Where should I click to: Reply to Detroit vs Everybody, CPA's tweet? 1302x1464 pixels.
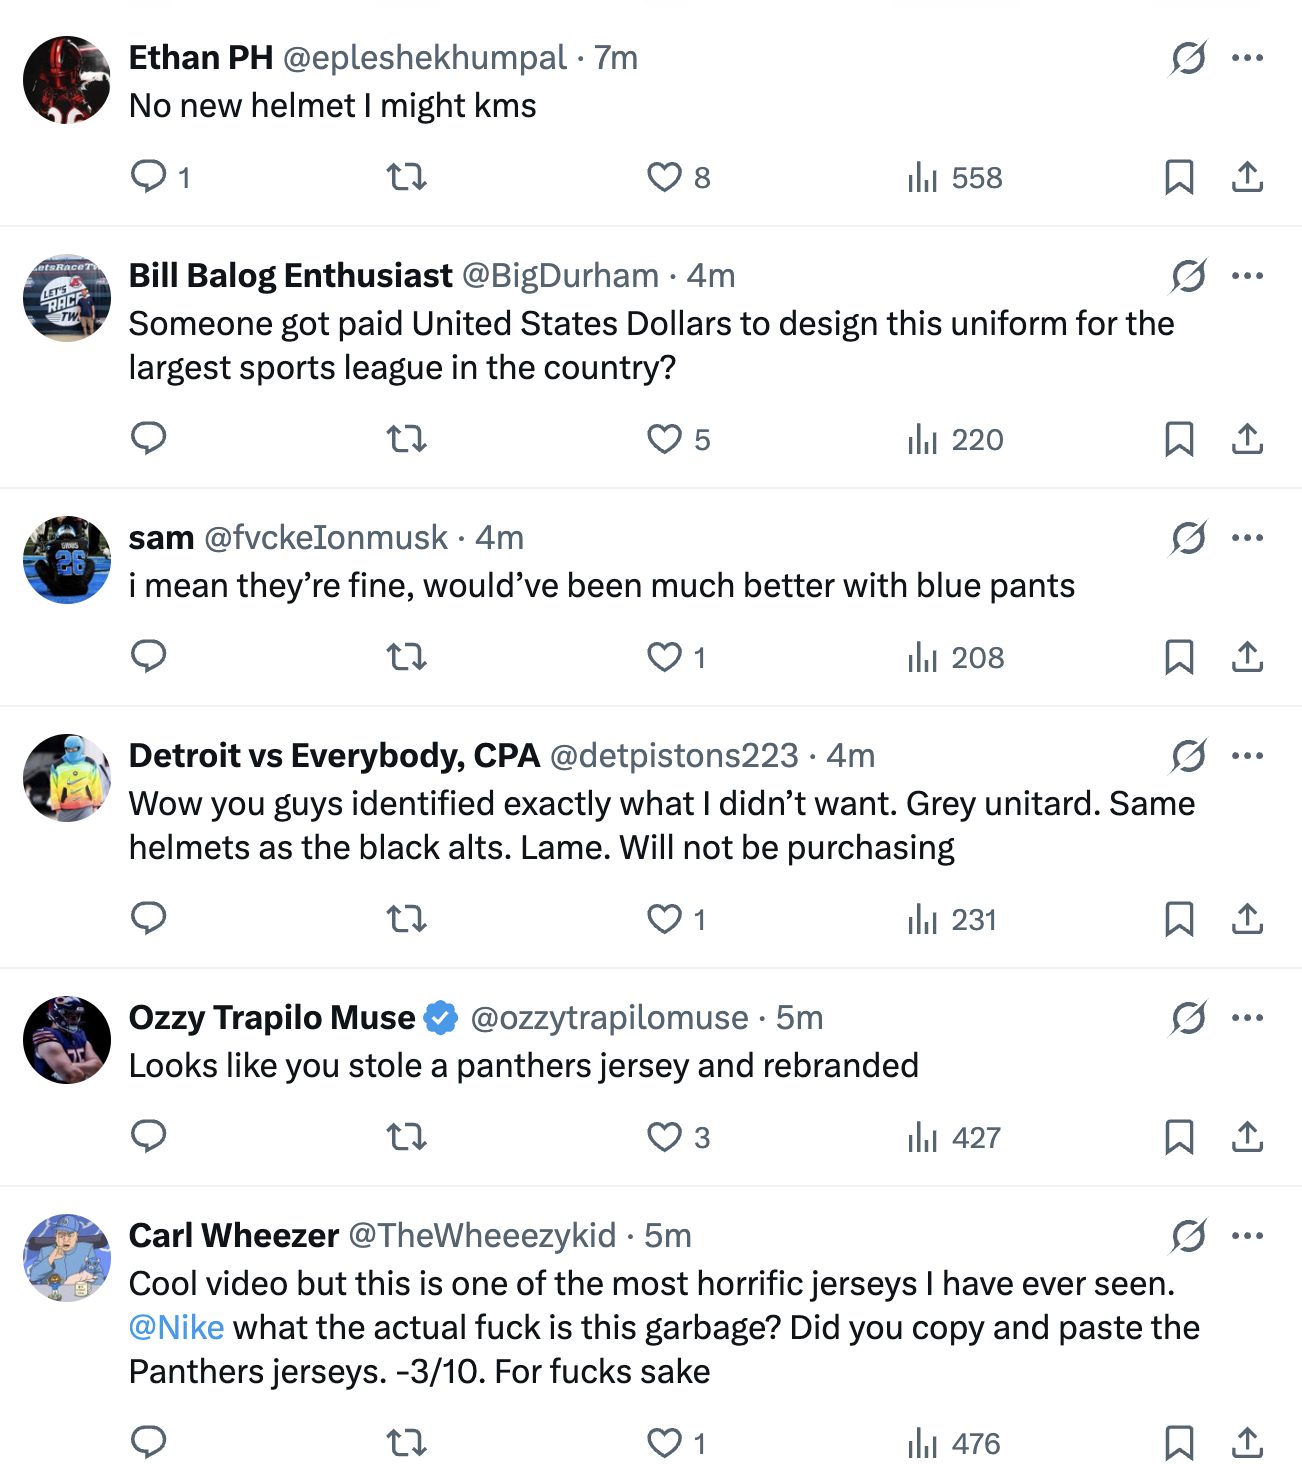click(x=149, y=917)
